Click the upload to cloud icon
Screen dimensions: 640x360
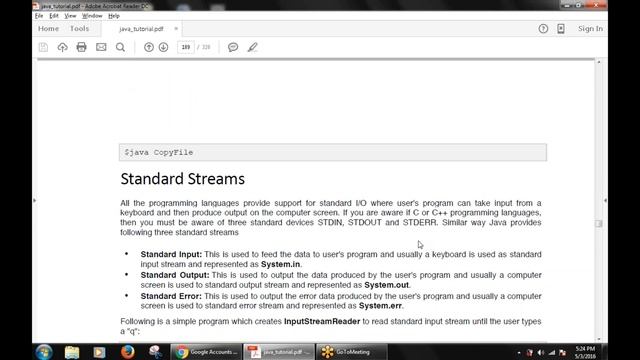point(62,47)
